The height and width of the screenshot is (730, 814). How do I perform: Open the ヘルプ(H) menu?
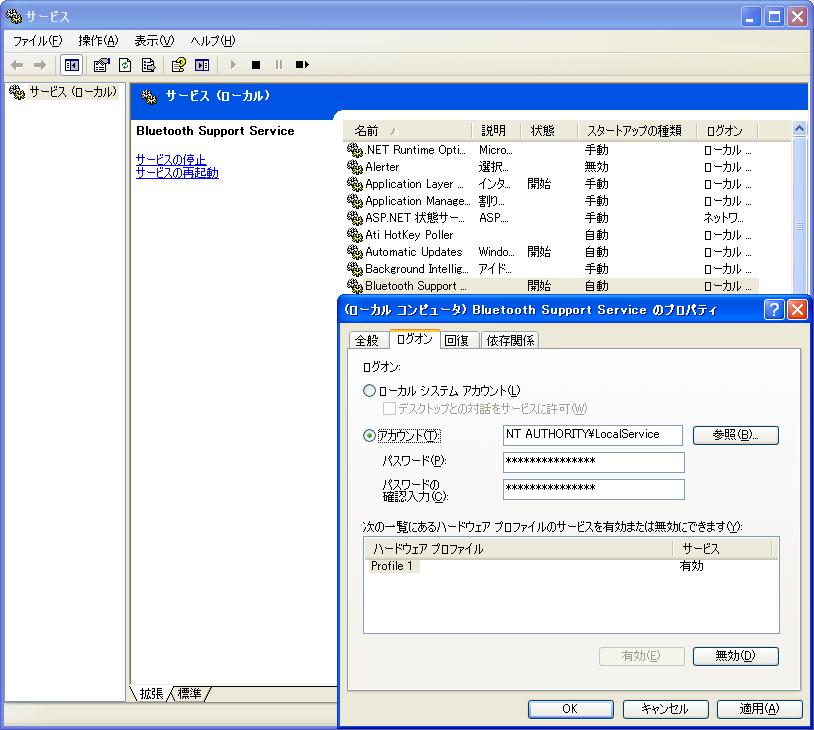coord(212,40)
